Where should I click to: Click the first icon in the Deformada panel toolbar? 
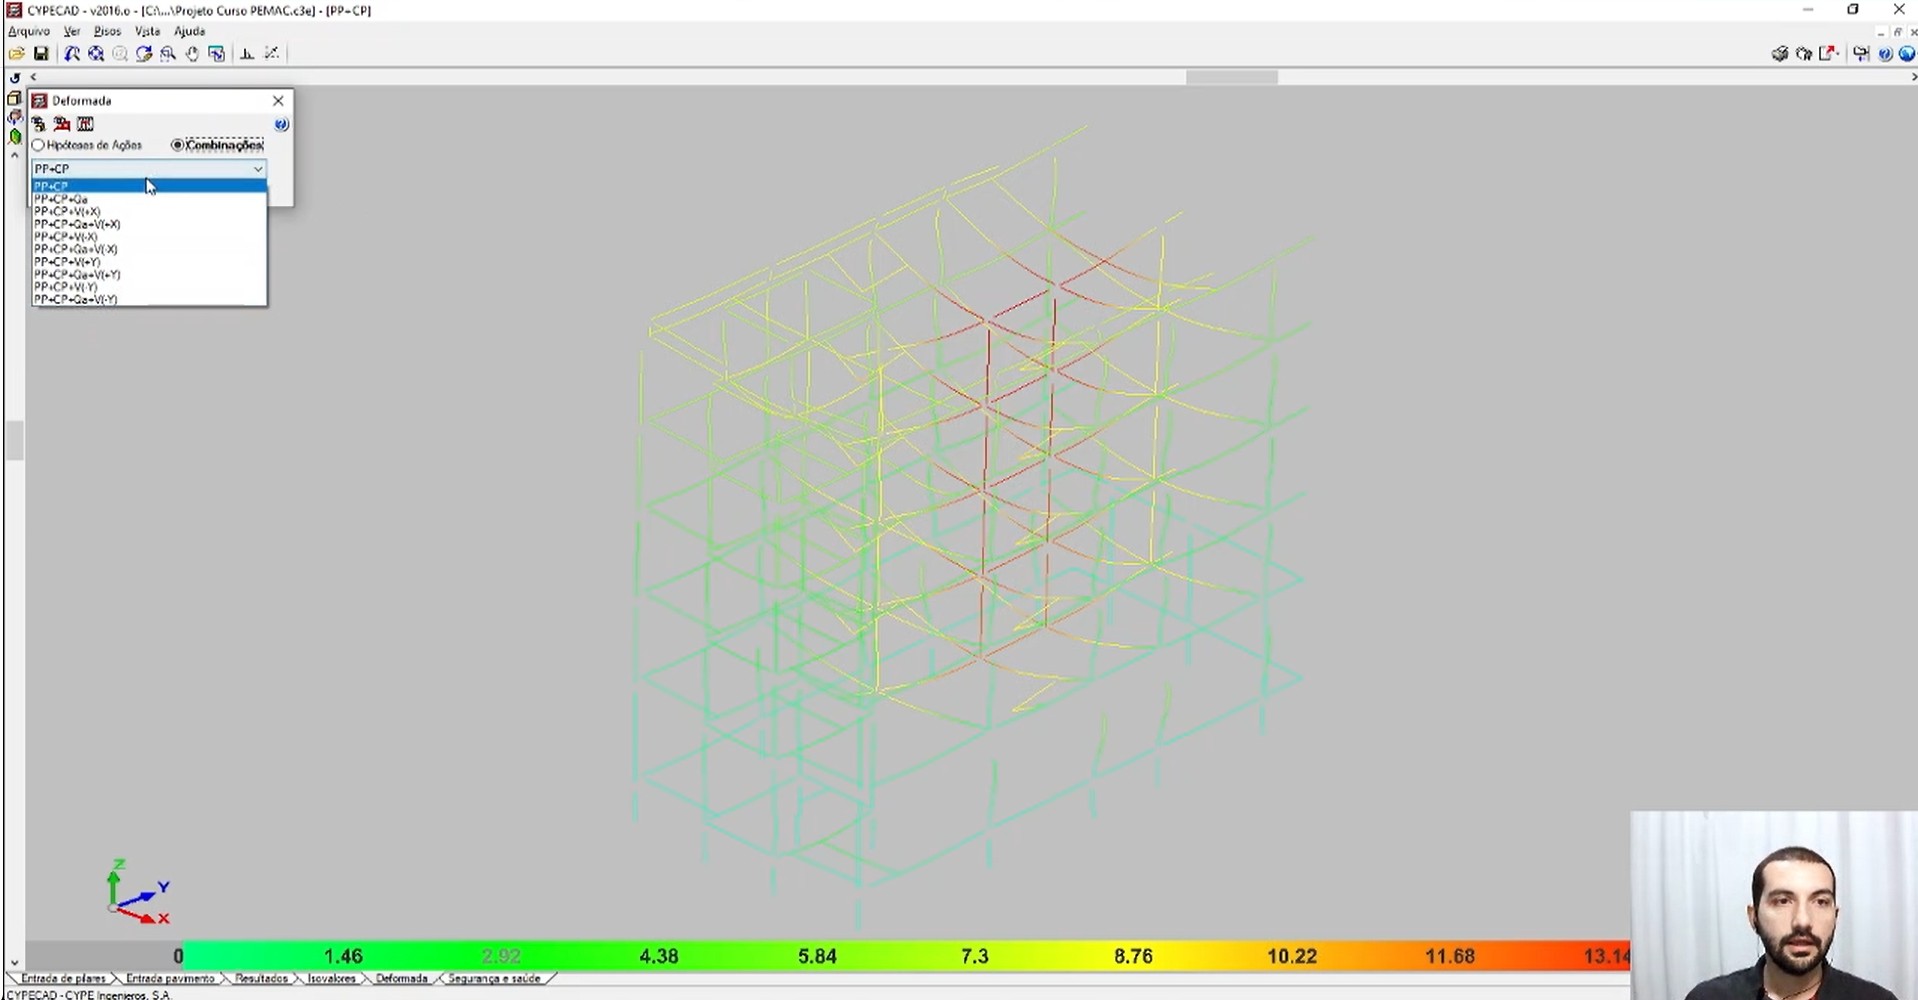pyautogui.click(x=39, y=124)
